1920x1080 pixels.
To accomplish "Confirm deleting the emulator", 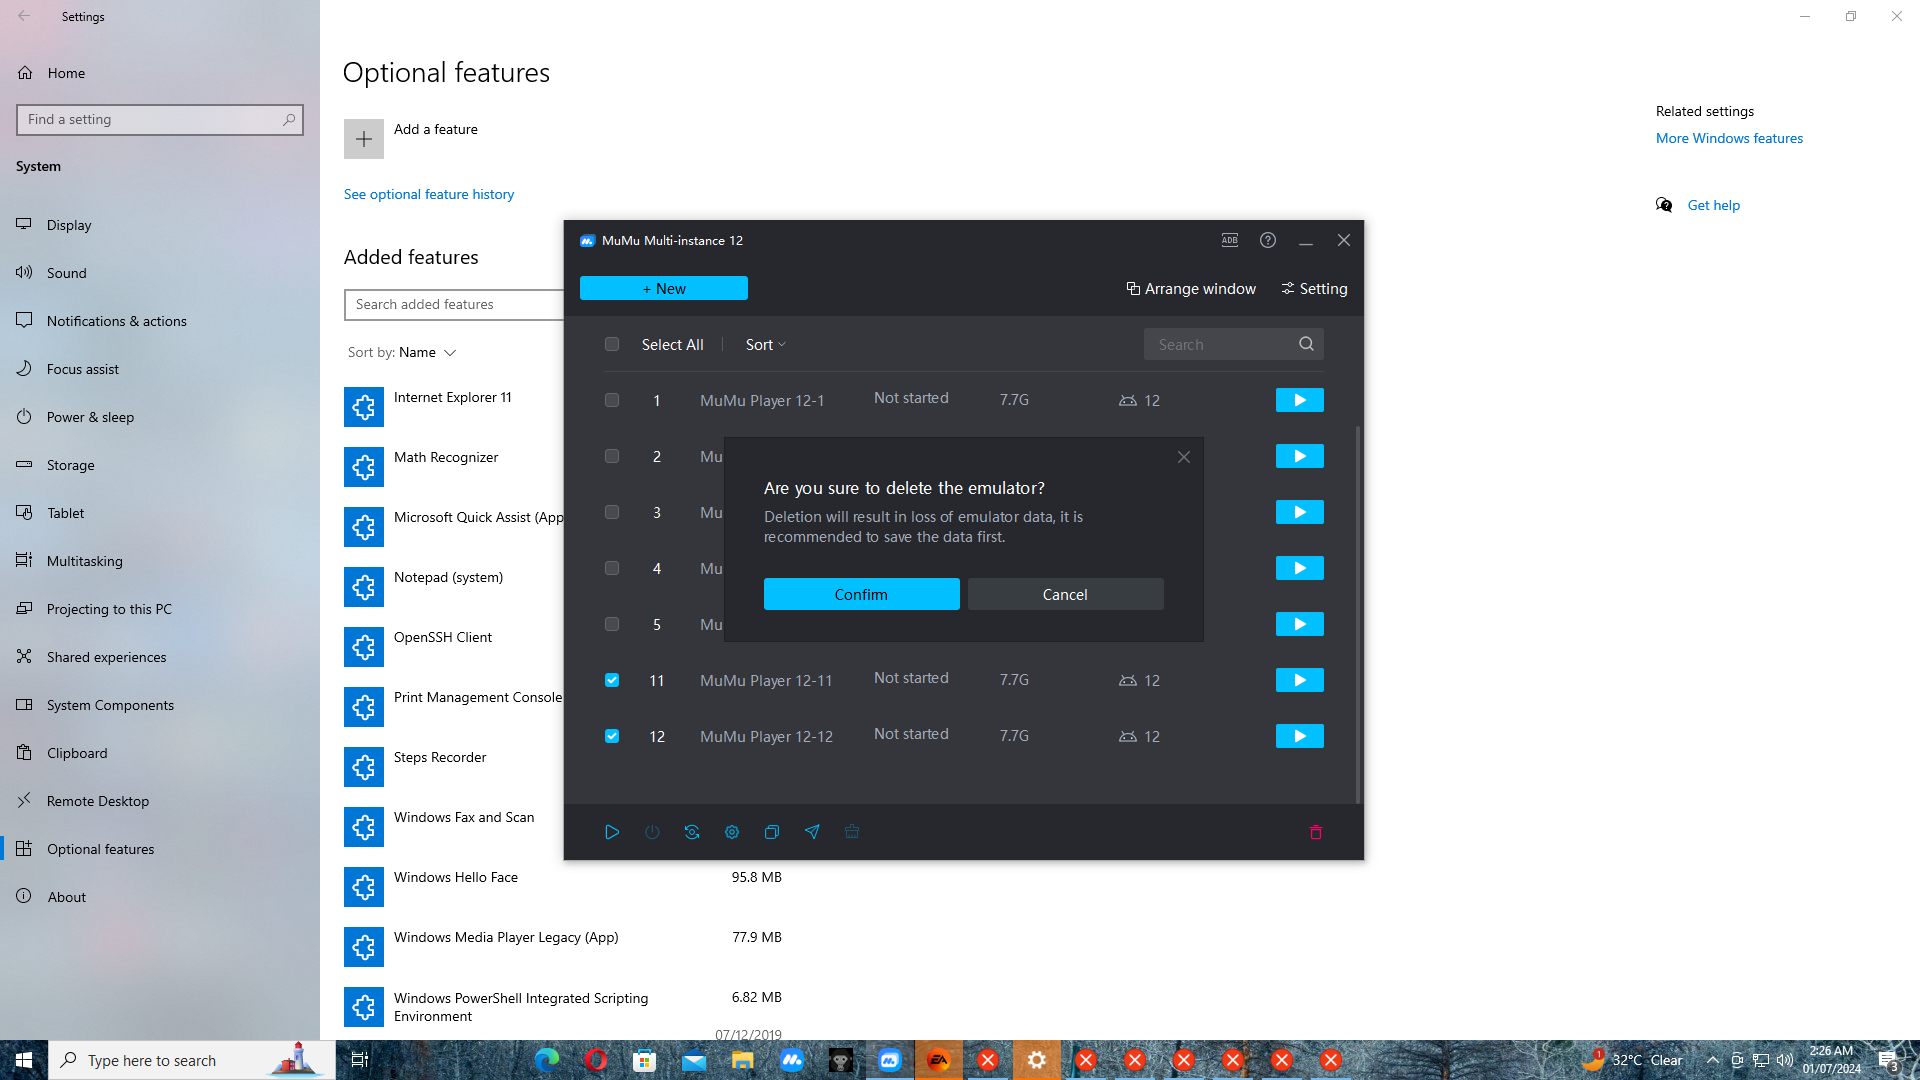I will [x=862, y=594].
